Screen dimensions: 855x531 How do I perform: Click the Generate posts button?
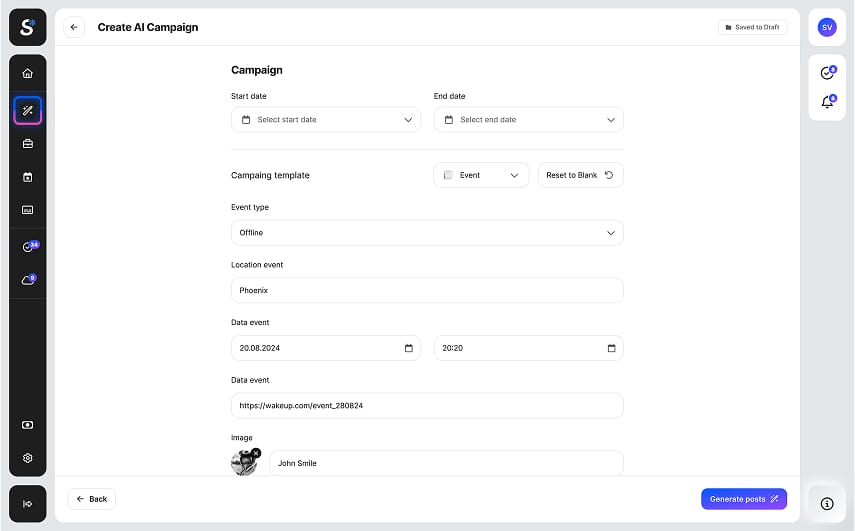coord(743,499)
